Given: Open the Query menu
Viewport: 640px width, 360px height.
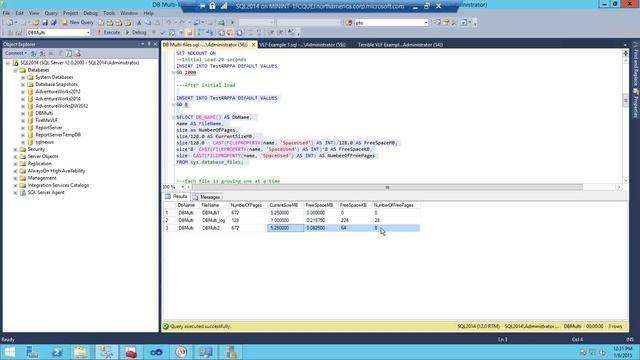Looking at the screenshot, I should tap(51, 13).
